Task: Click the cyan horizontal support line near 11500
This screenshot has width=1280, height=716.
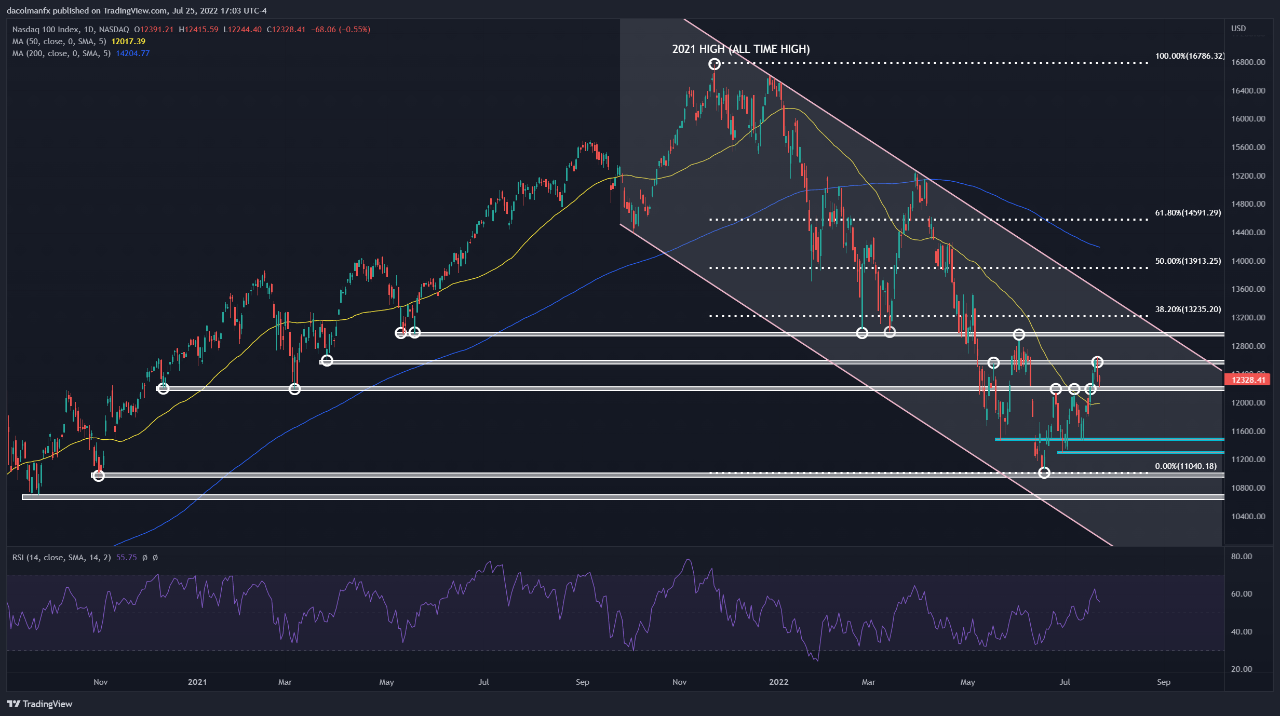Action: [x=1109, y=439]
